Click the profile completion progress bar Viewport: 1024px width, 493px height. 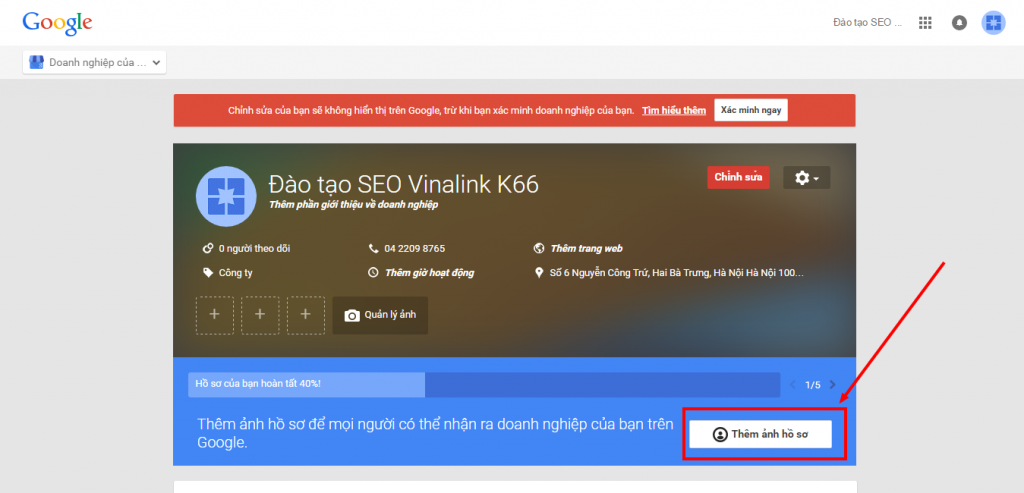click(x=483, y=384)
